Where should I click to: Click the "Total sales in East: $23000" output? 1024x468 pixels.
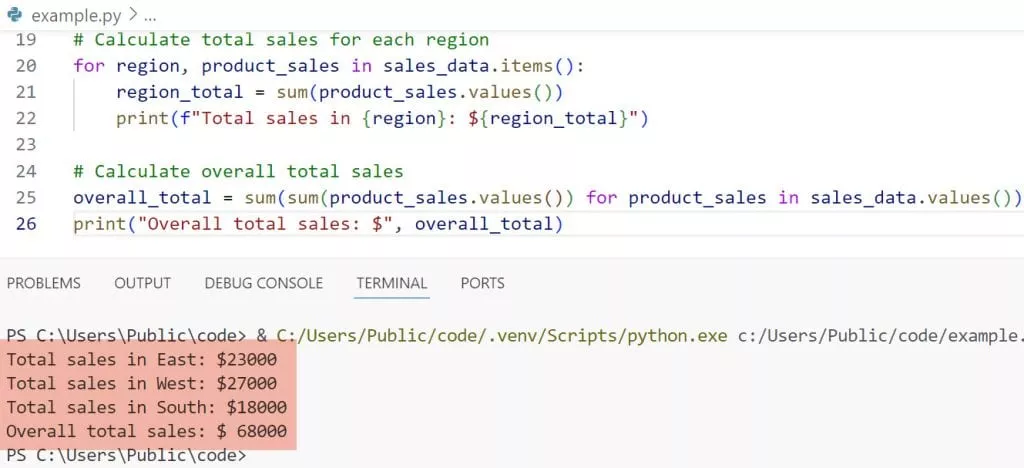pyautogui.click(x=141, y=358)
